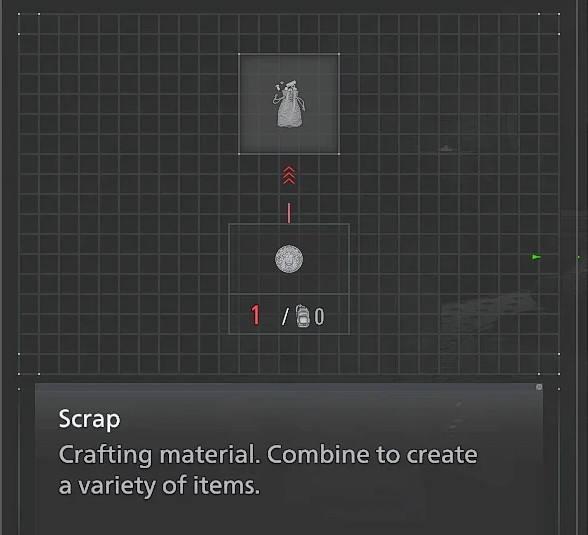Click the backpack inventory icon
Viewport: 588px width, 535px height.
point(303,316)
